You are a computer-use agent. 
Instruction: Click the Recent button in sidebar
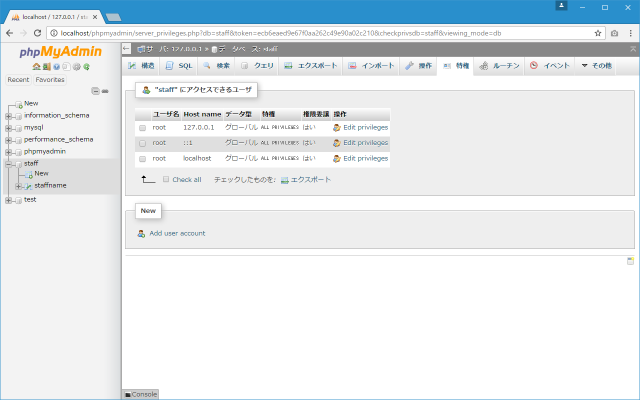coord(18,80)
